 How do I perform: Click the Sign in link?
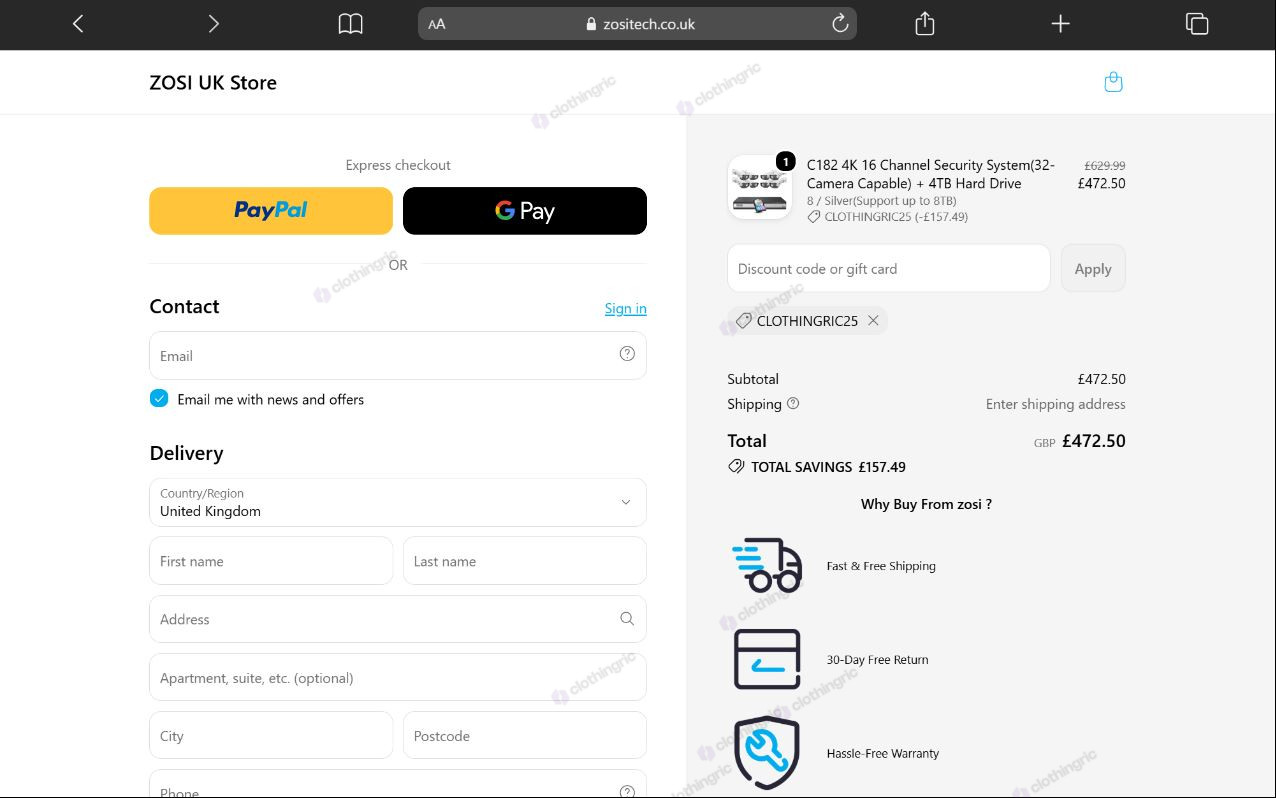(x=625, y=308)
